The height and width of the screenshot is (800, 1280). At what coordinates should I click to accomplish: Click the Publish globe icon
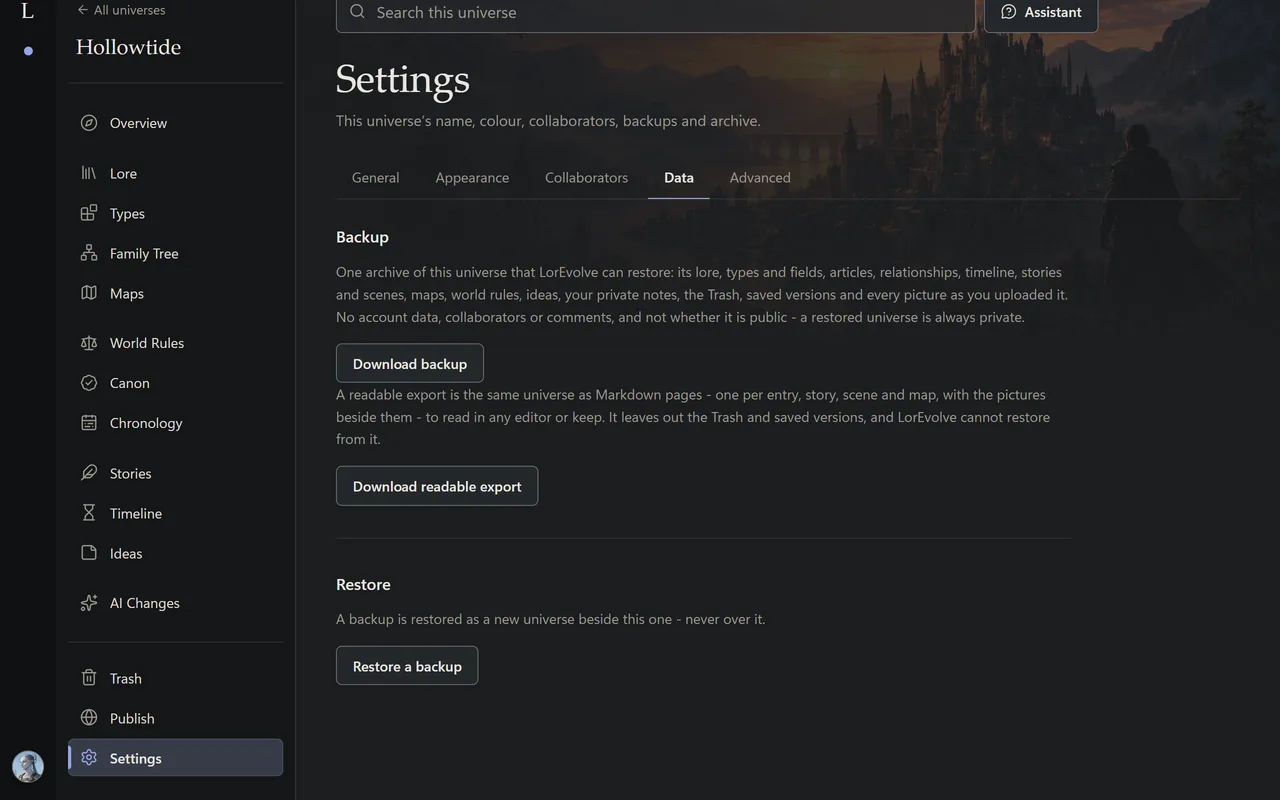[89, 718]
